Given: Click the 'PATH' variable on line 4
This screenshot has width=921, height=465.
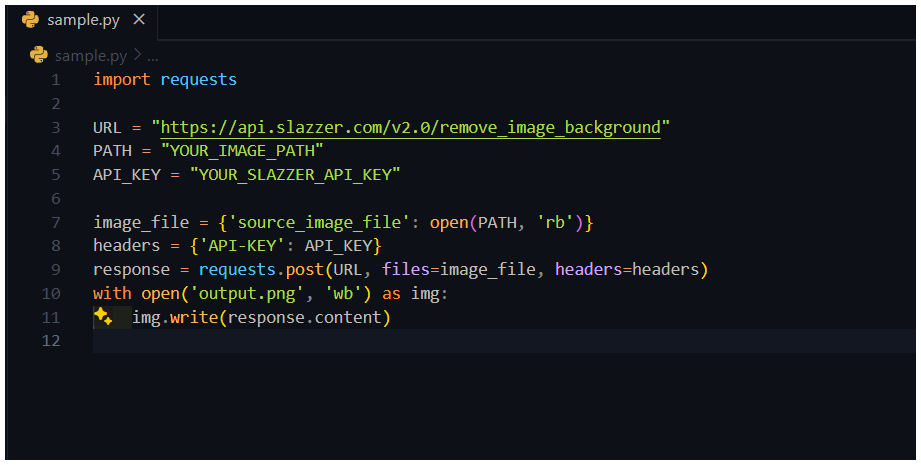Looking at the screenshot, I should [112, 151].
